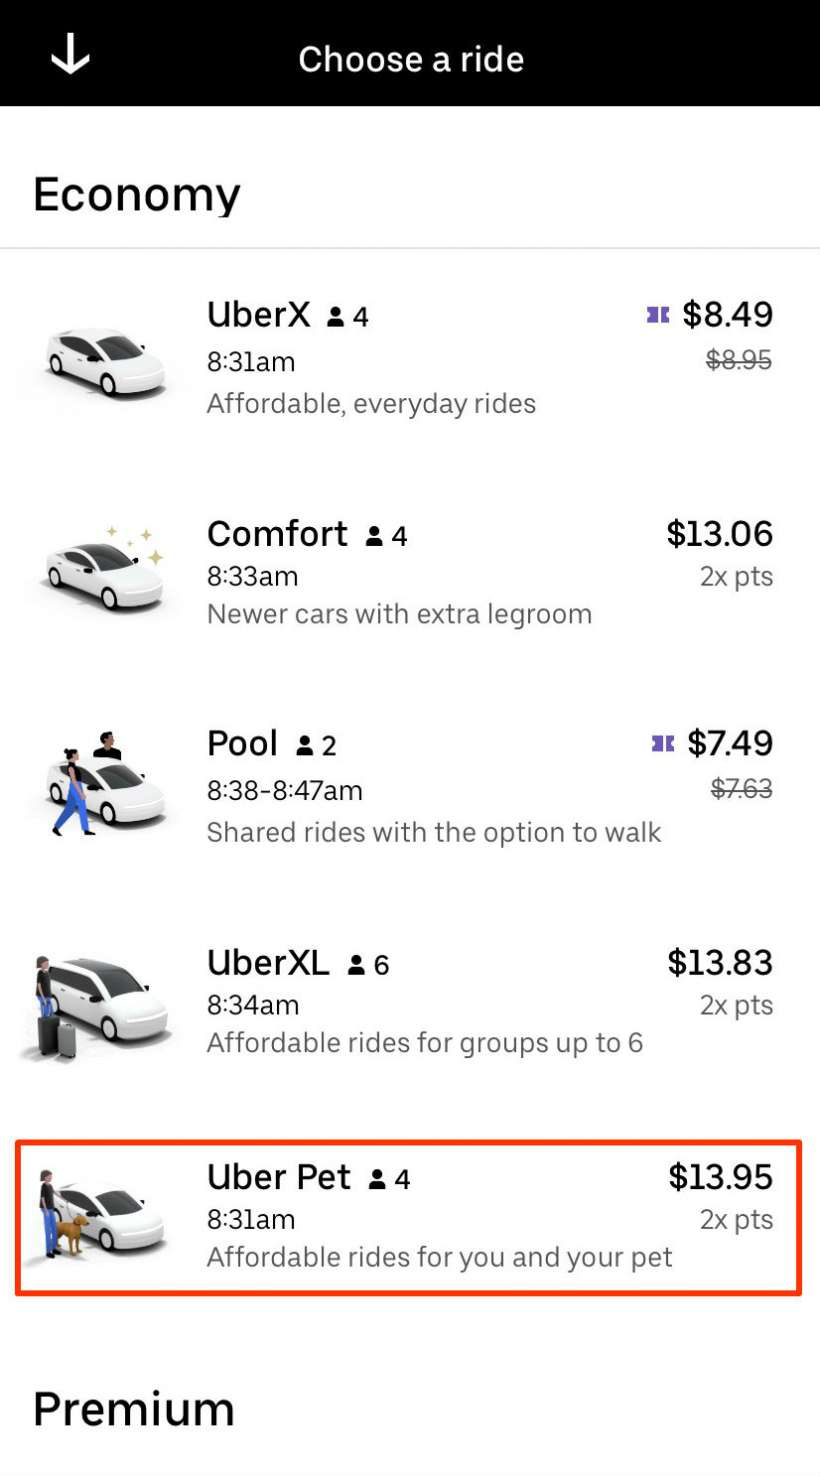This screenshot has width=820, height=1476.
Task: Tap the purple promo ticket icon beside $8.49
Action: [x=657, y=315]
